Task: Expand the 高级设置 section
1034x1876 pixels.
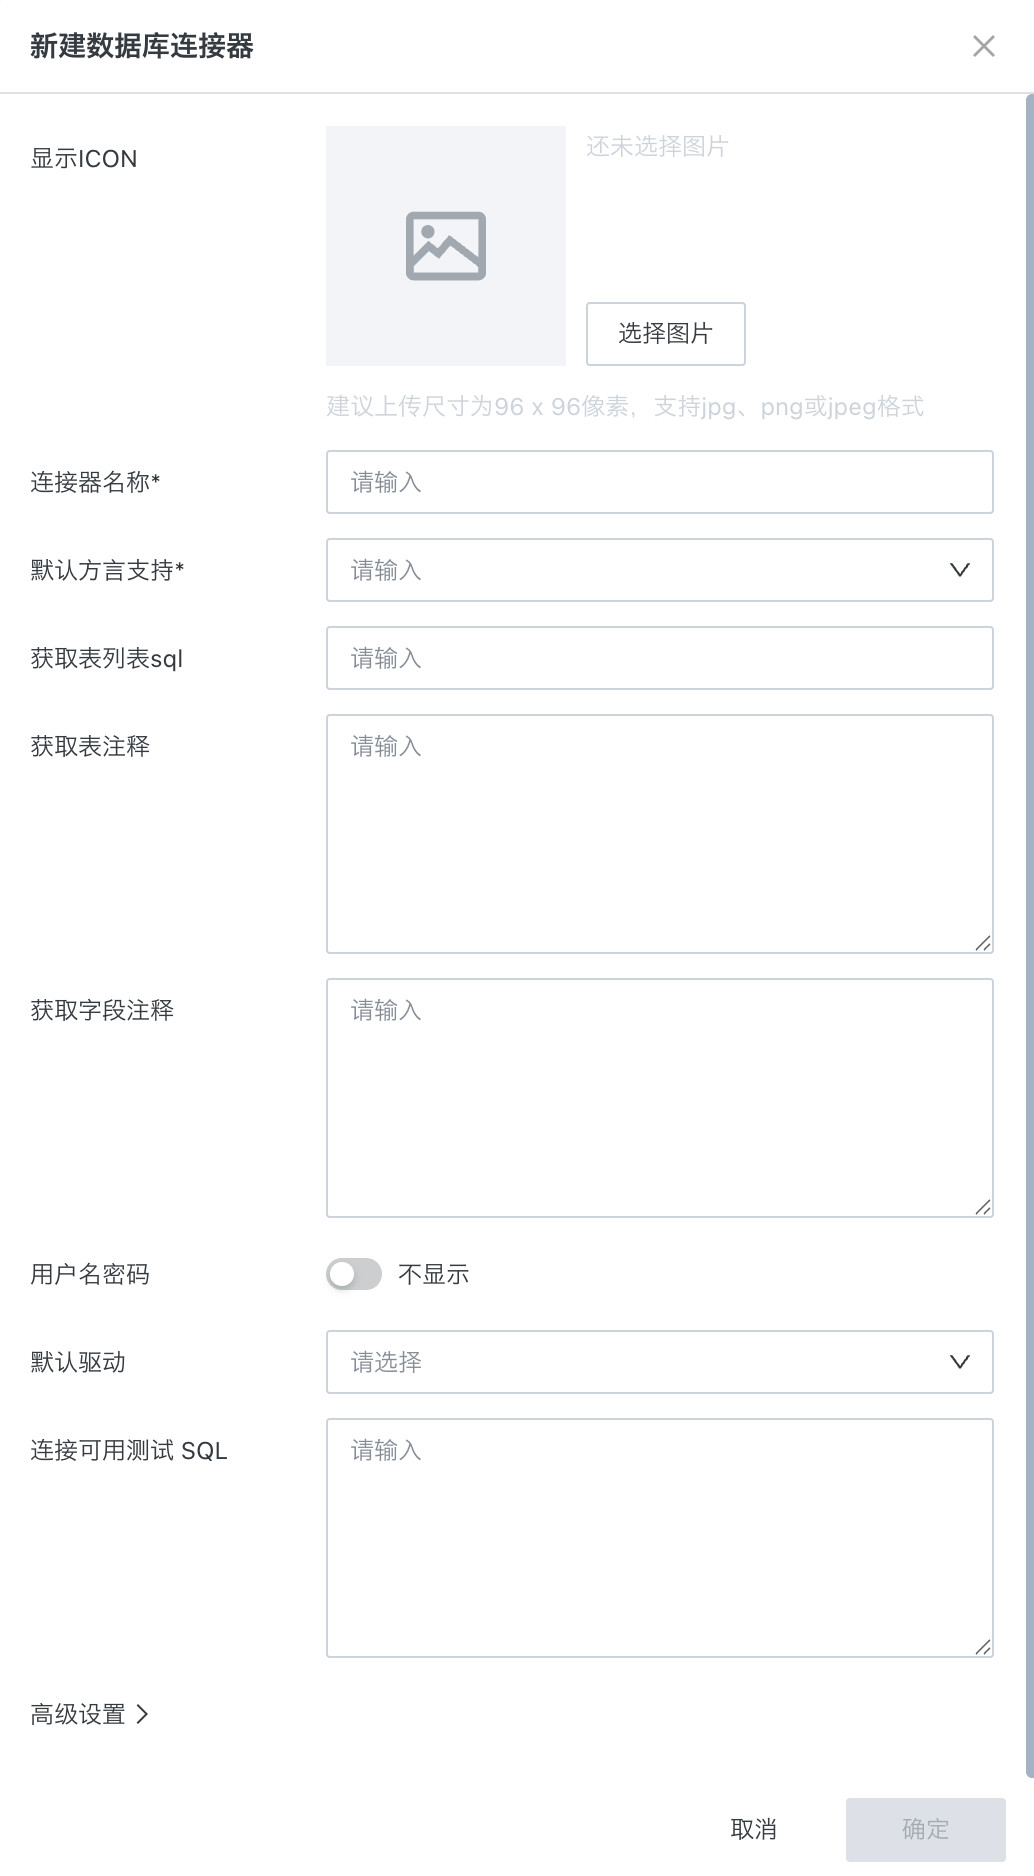Action: 90,1714
